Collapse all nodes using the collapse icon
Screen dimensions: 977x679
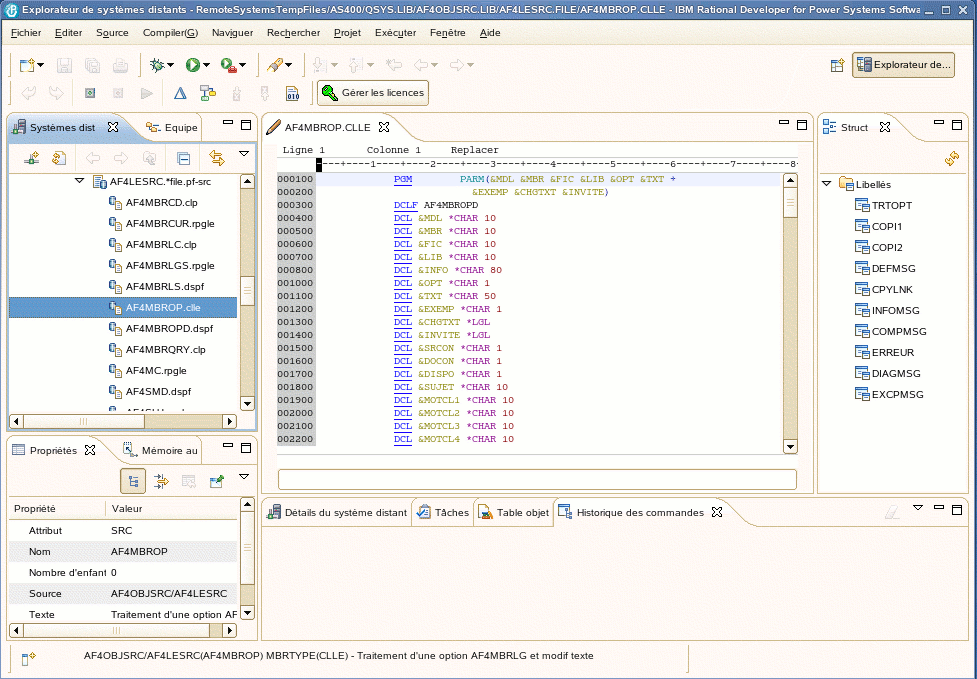184,158
